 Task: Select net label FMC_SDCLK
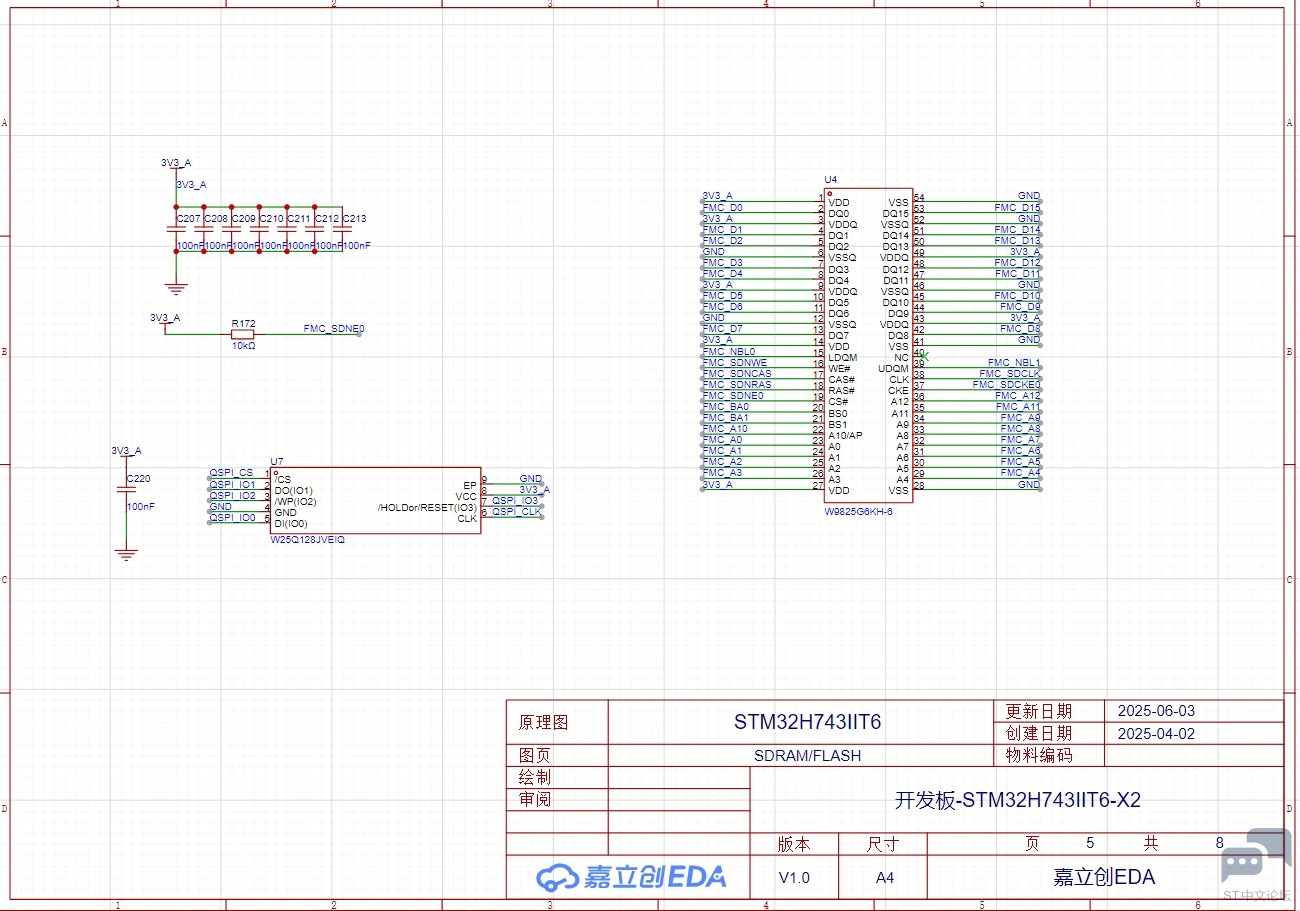(x=1010, y=373)
